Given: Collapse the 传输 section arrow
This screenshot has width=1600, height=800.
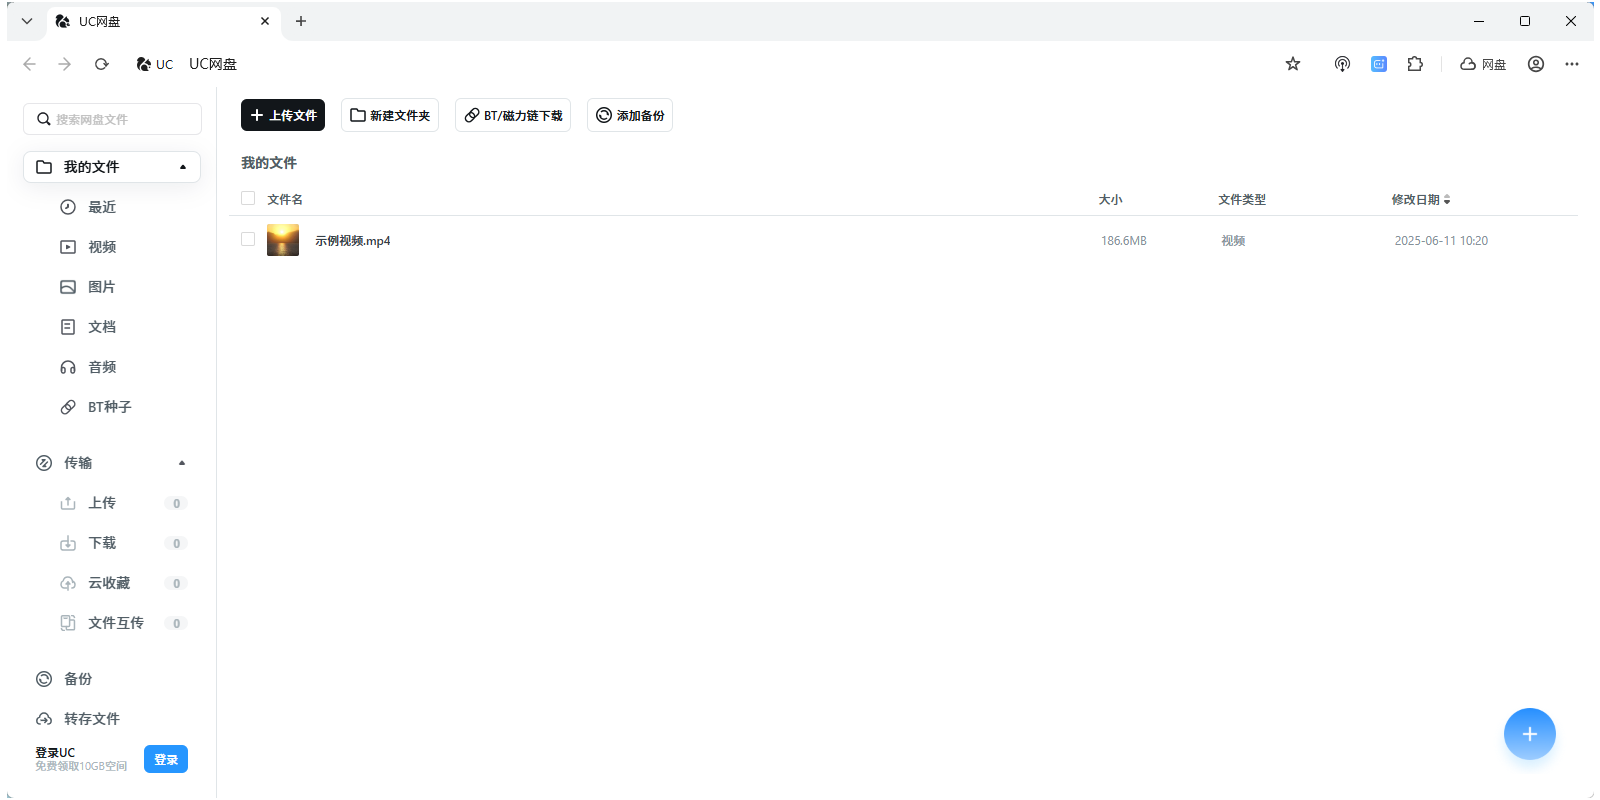Looking at the screenshot, I should pos(182,463).
